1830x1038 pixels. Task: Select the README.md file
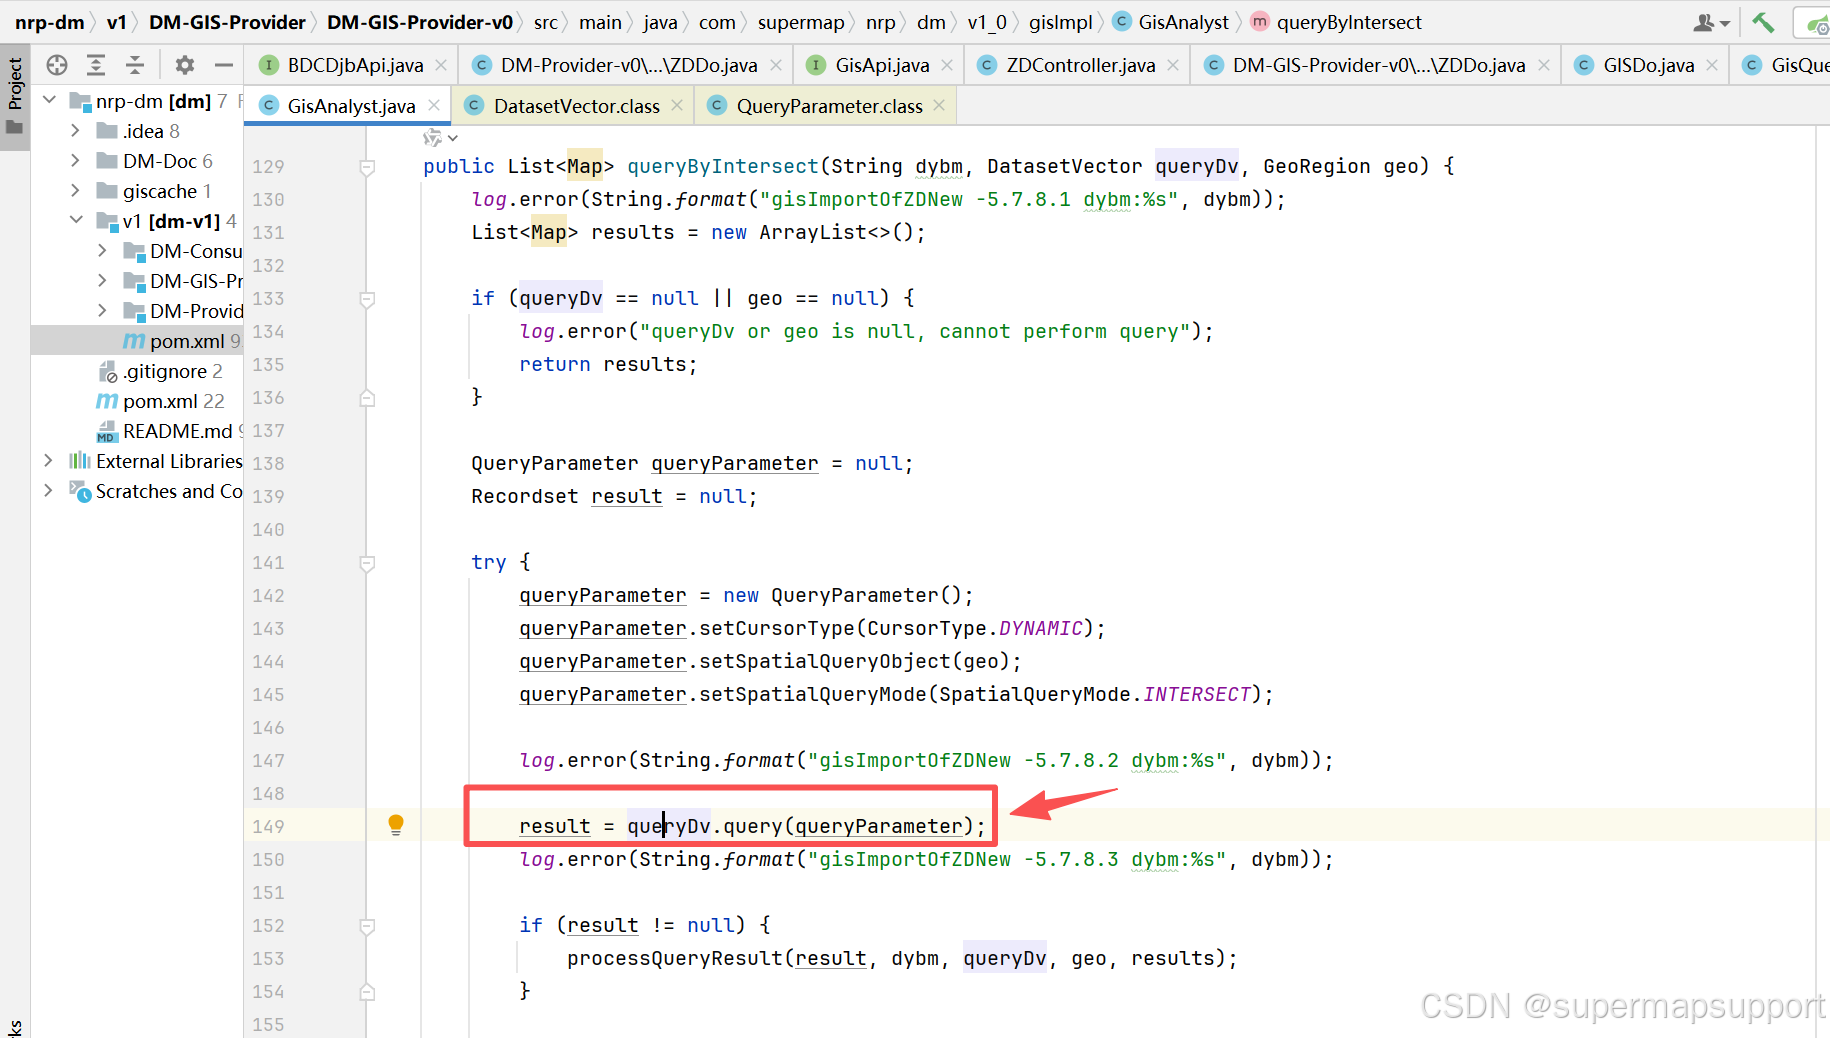tap(137, 431)
